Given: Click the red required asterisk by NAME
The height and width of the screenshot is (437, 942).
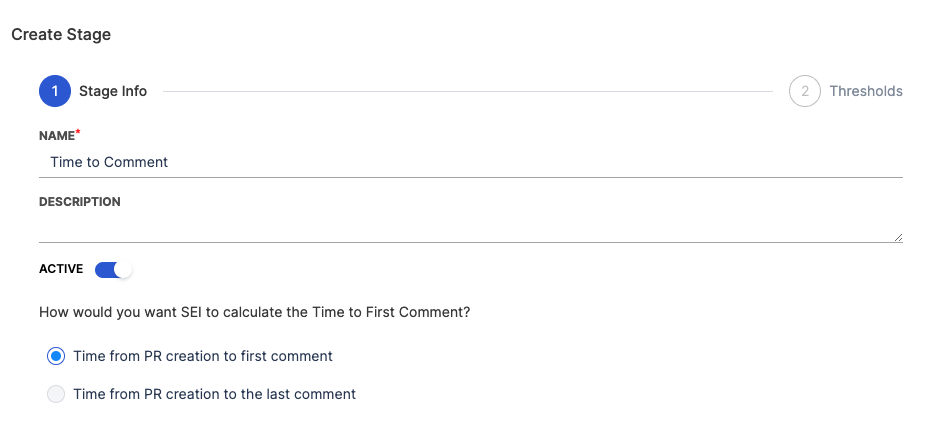Looking at the screenshot, I should point(78,132).
